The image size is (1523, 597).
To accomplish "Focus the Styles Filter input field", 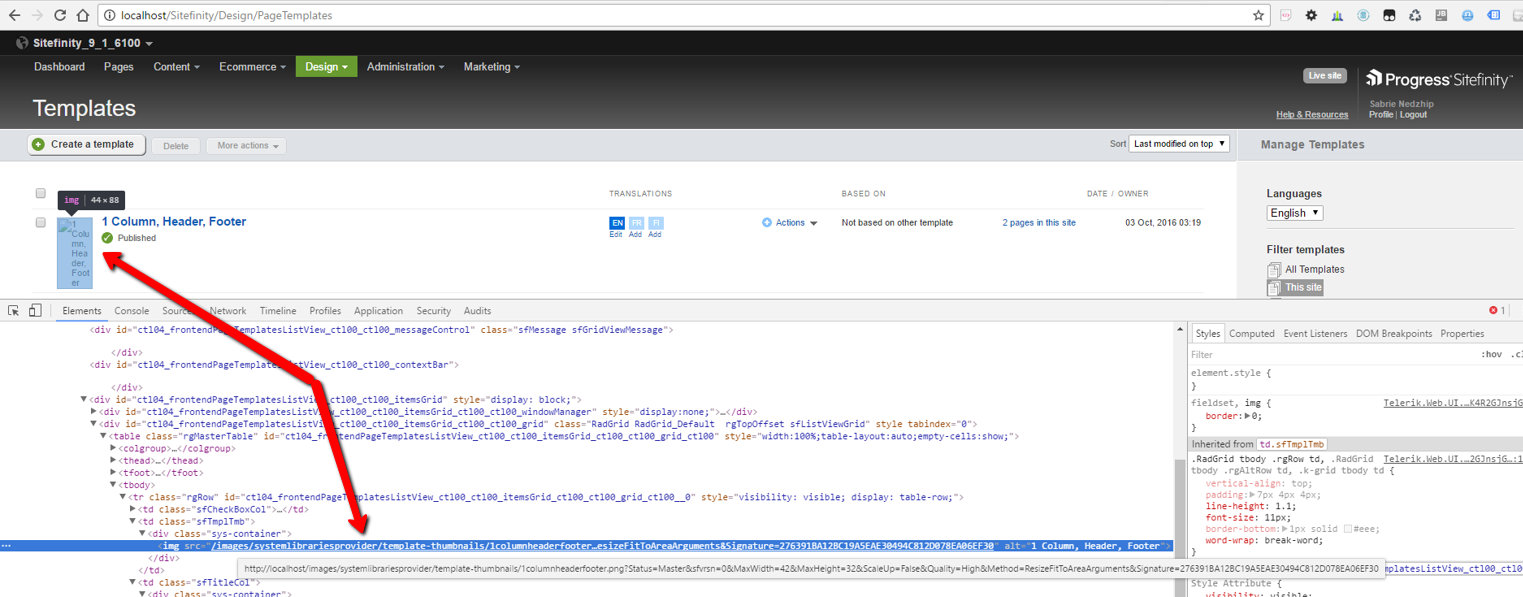I will pos(1330,354).
